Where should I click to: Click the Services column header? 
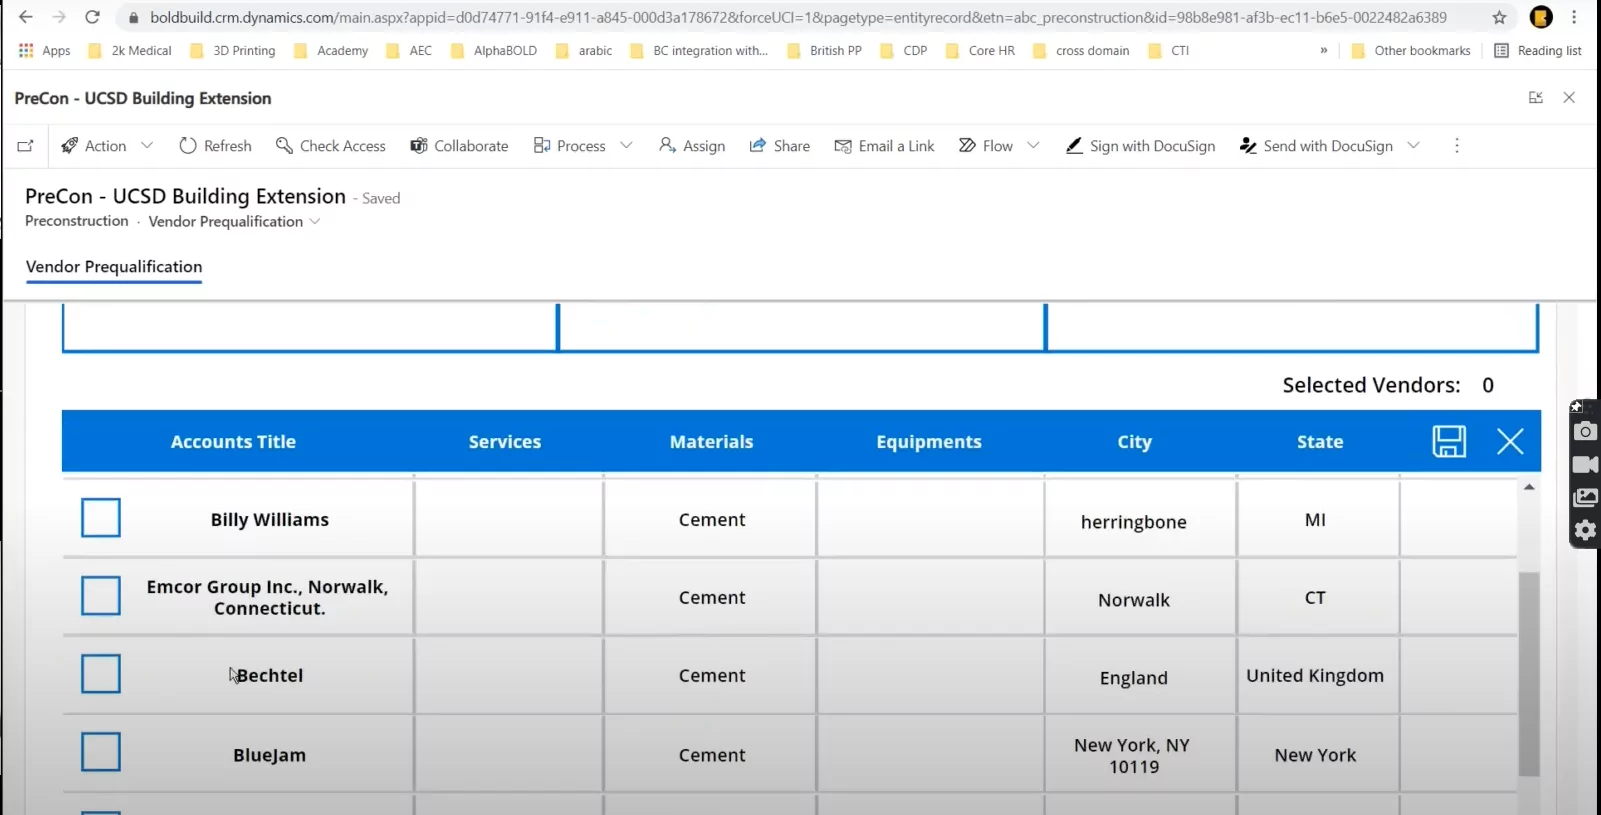point(505,442)
